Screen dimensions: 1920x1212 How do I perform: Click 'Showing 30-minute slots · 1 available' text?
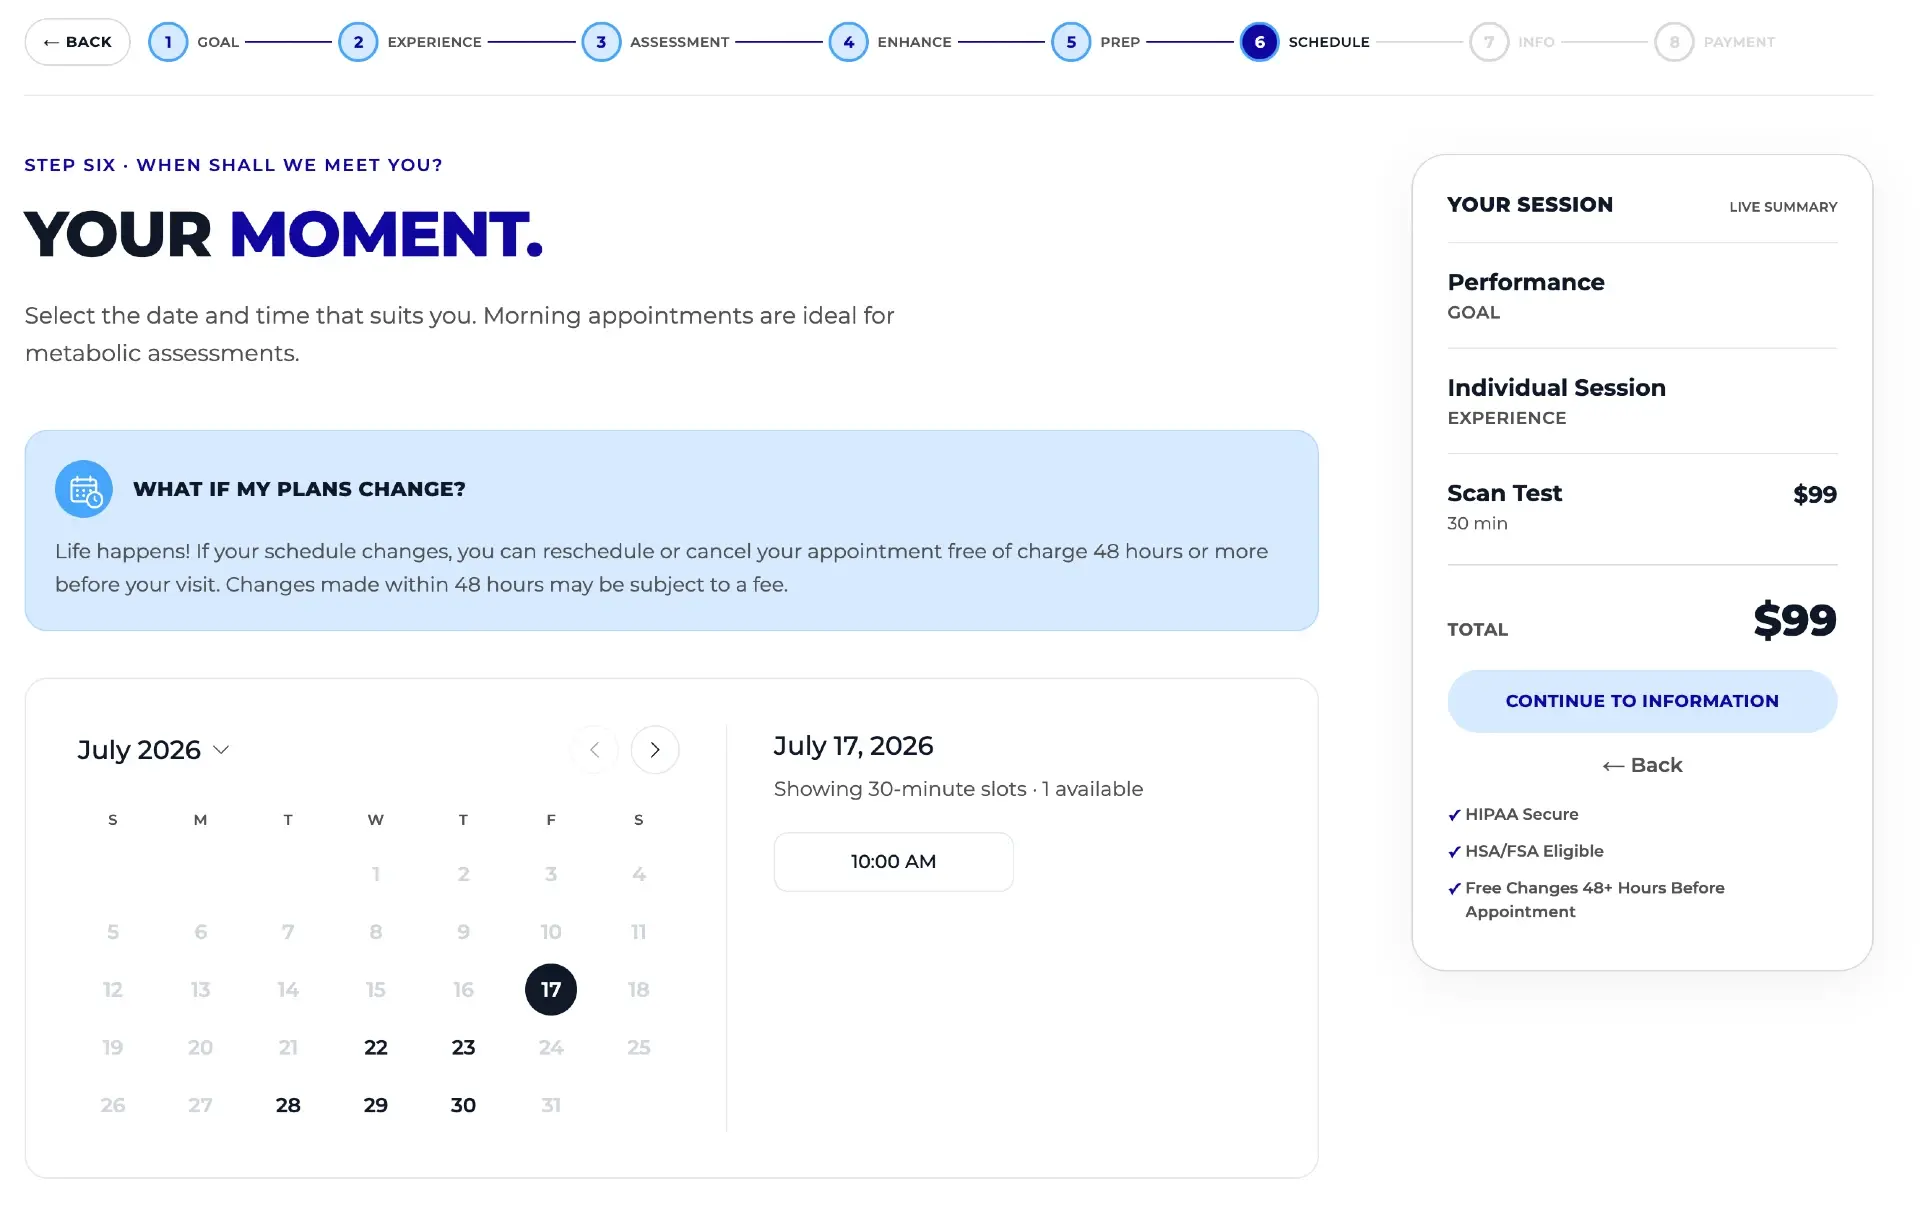coord(958,789)
